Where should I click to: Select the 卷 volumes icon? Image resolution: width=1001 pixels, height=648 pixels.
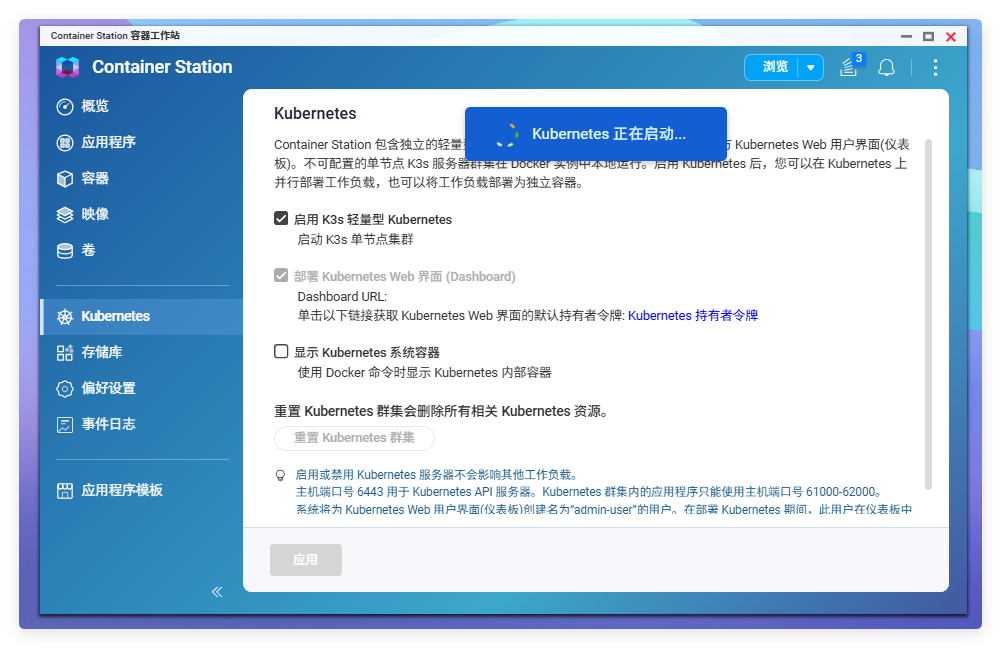[65, 250]
